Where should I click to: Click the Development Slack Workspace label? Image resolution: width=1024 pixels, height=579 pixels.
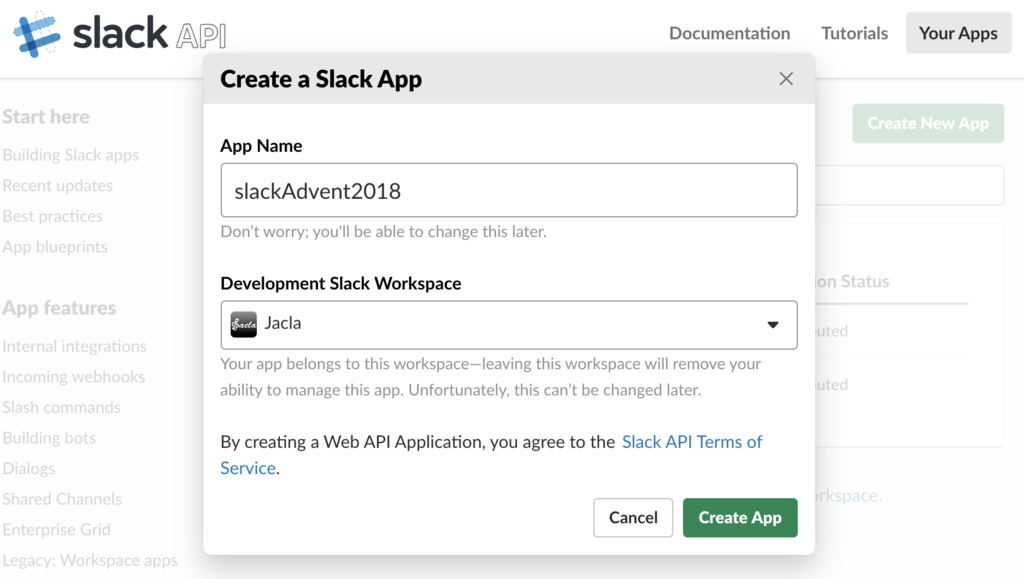[340, 283]
